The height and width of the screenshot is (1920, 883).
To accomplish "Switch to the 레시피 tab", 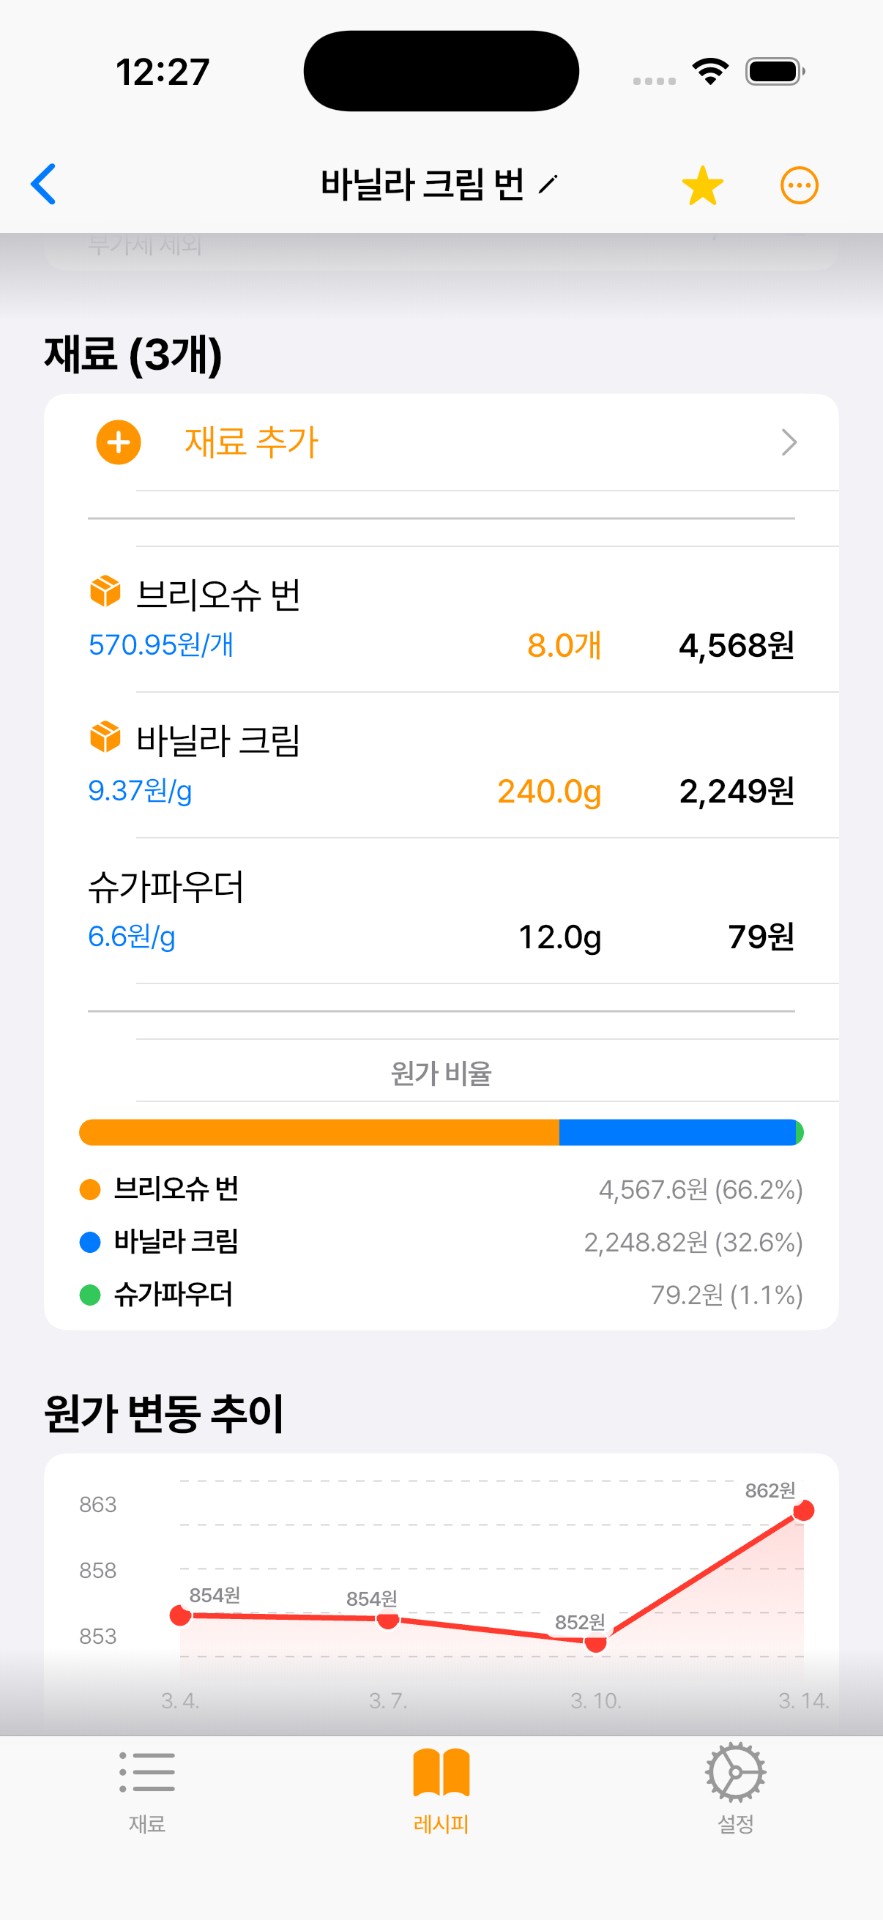I will coord(441,1790).
